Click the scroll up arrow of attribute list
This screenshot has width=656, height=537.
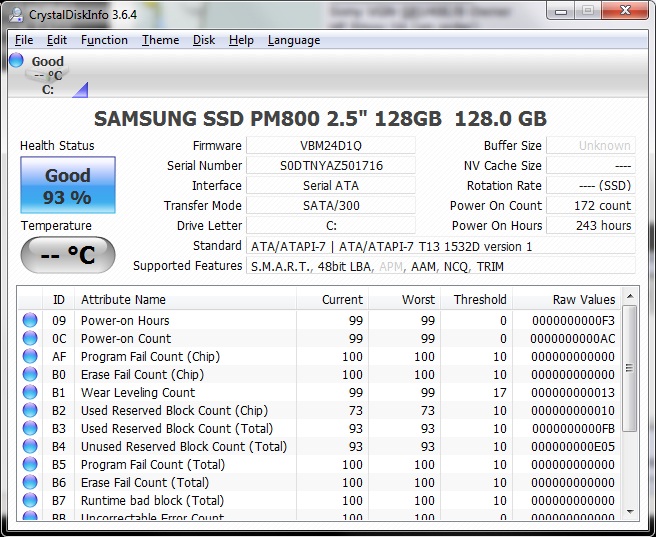pyautogui.click(x=630, y=297)
